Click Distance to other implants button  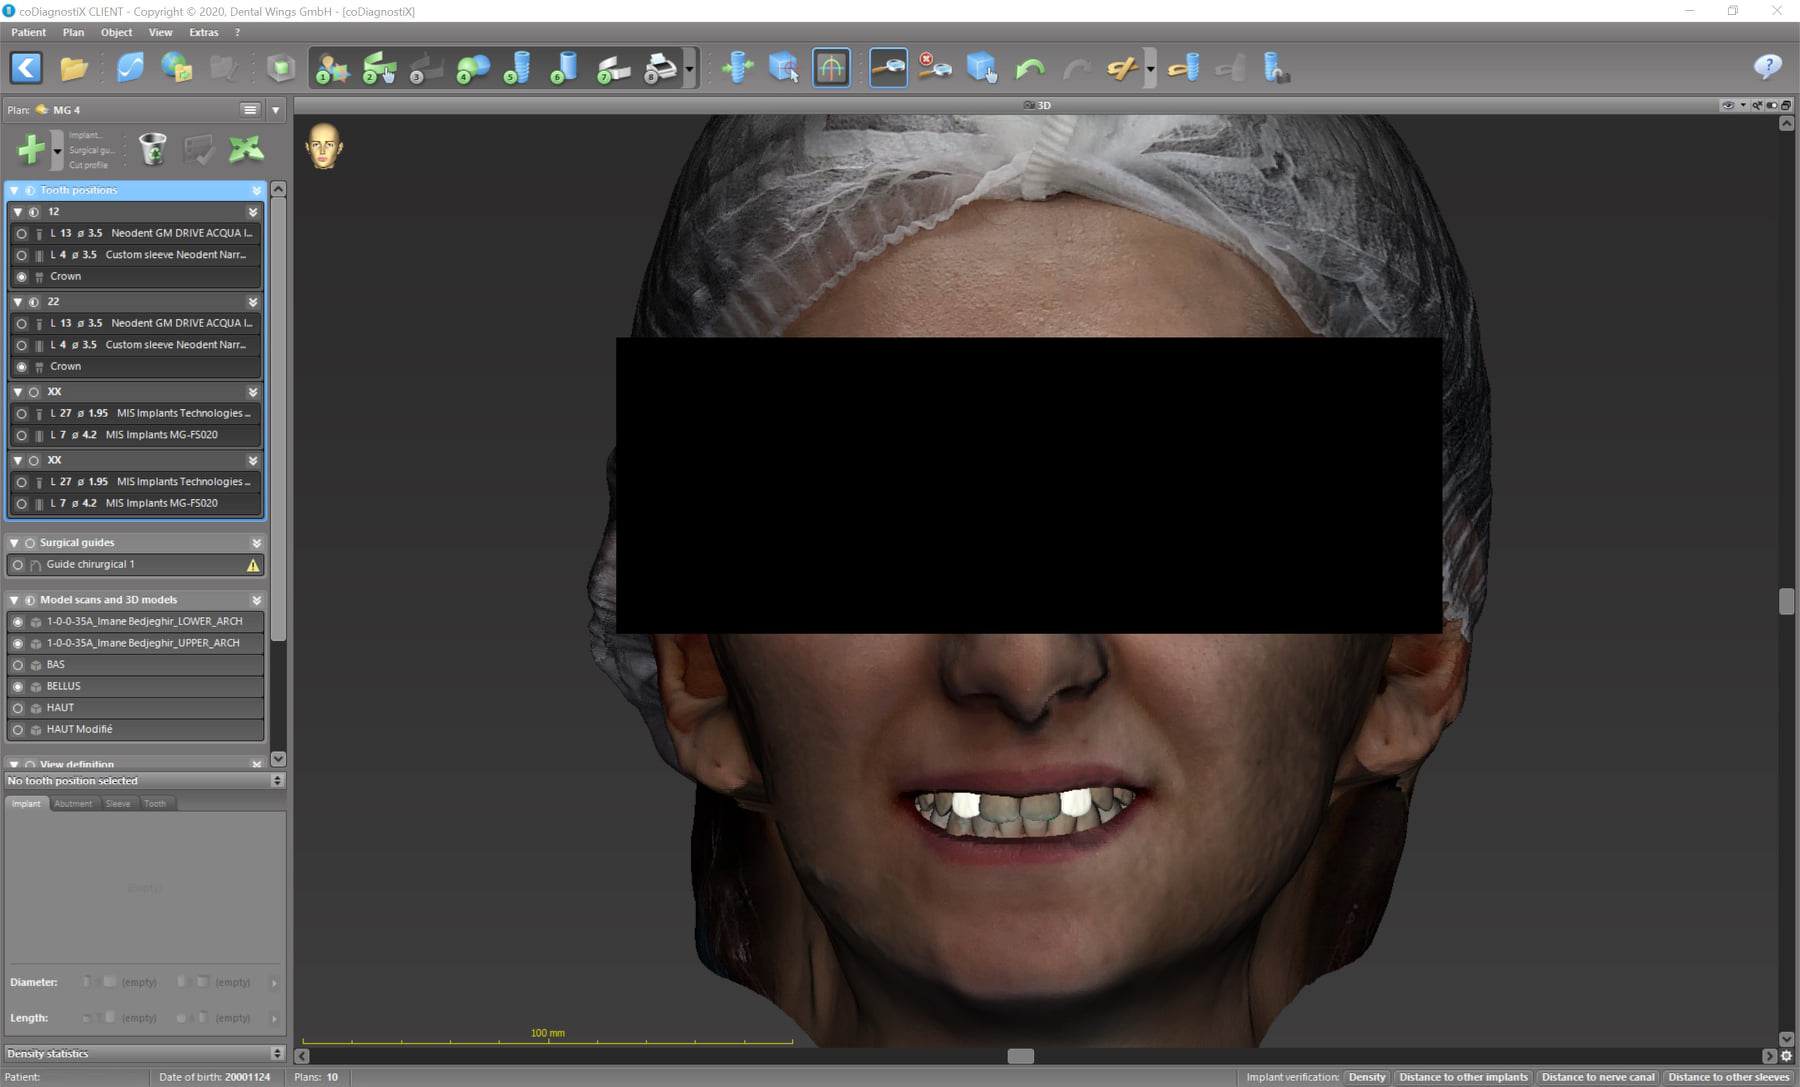pyautogui.click(x=1464, y=1077)
